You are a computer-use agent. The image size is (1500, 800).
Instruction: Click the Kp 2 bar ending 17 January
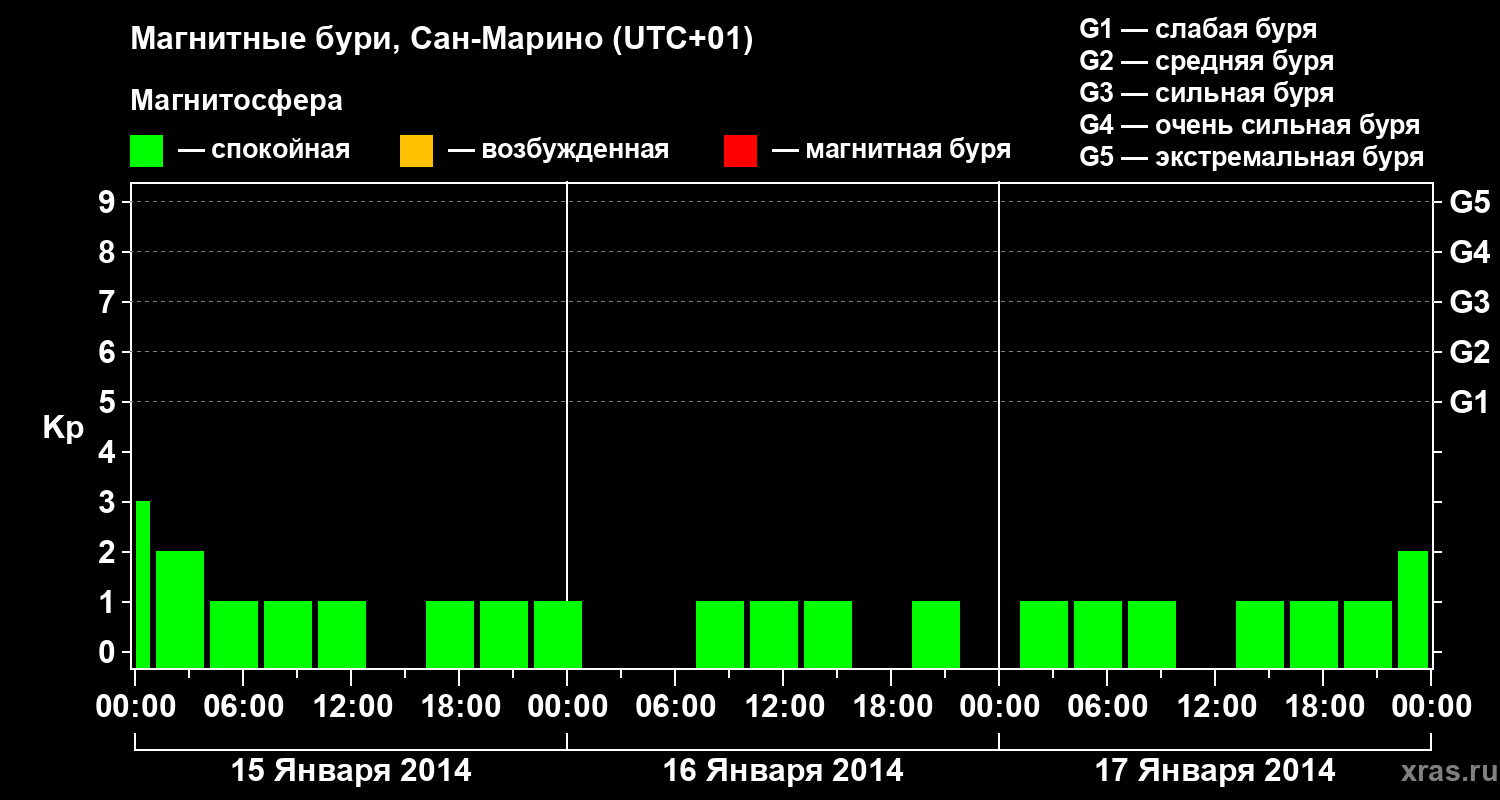1413,609
